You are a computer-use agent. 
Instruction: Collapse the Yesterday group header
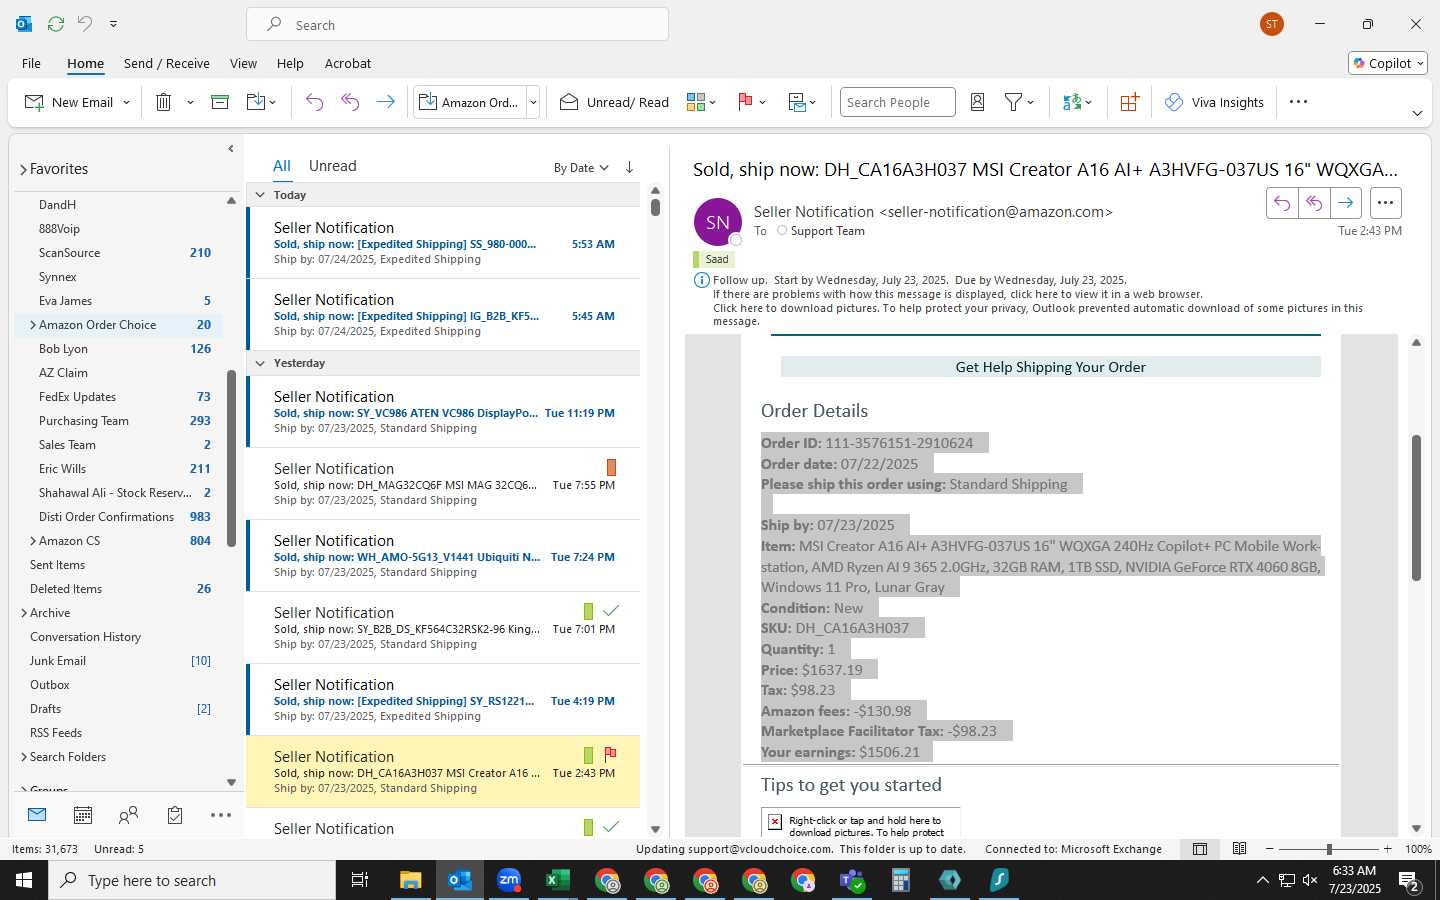[x=260, y=363]
